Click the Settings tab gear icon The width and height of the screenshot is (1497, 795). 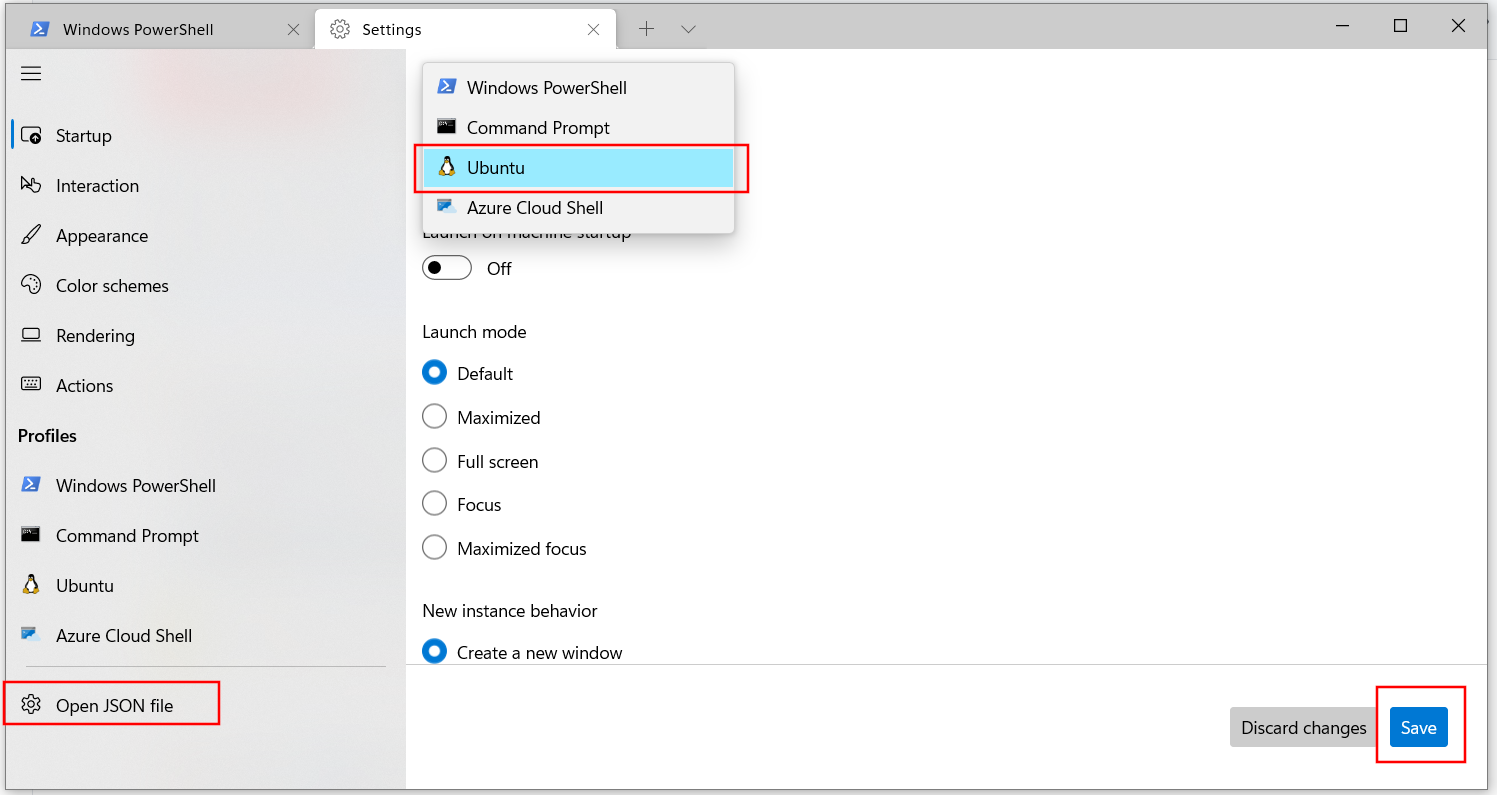click(340, 29)
